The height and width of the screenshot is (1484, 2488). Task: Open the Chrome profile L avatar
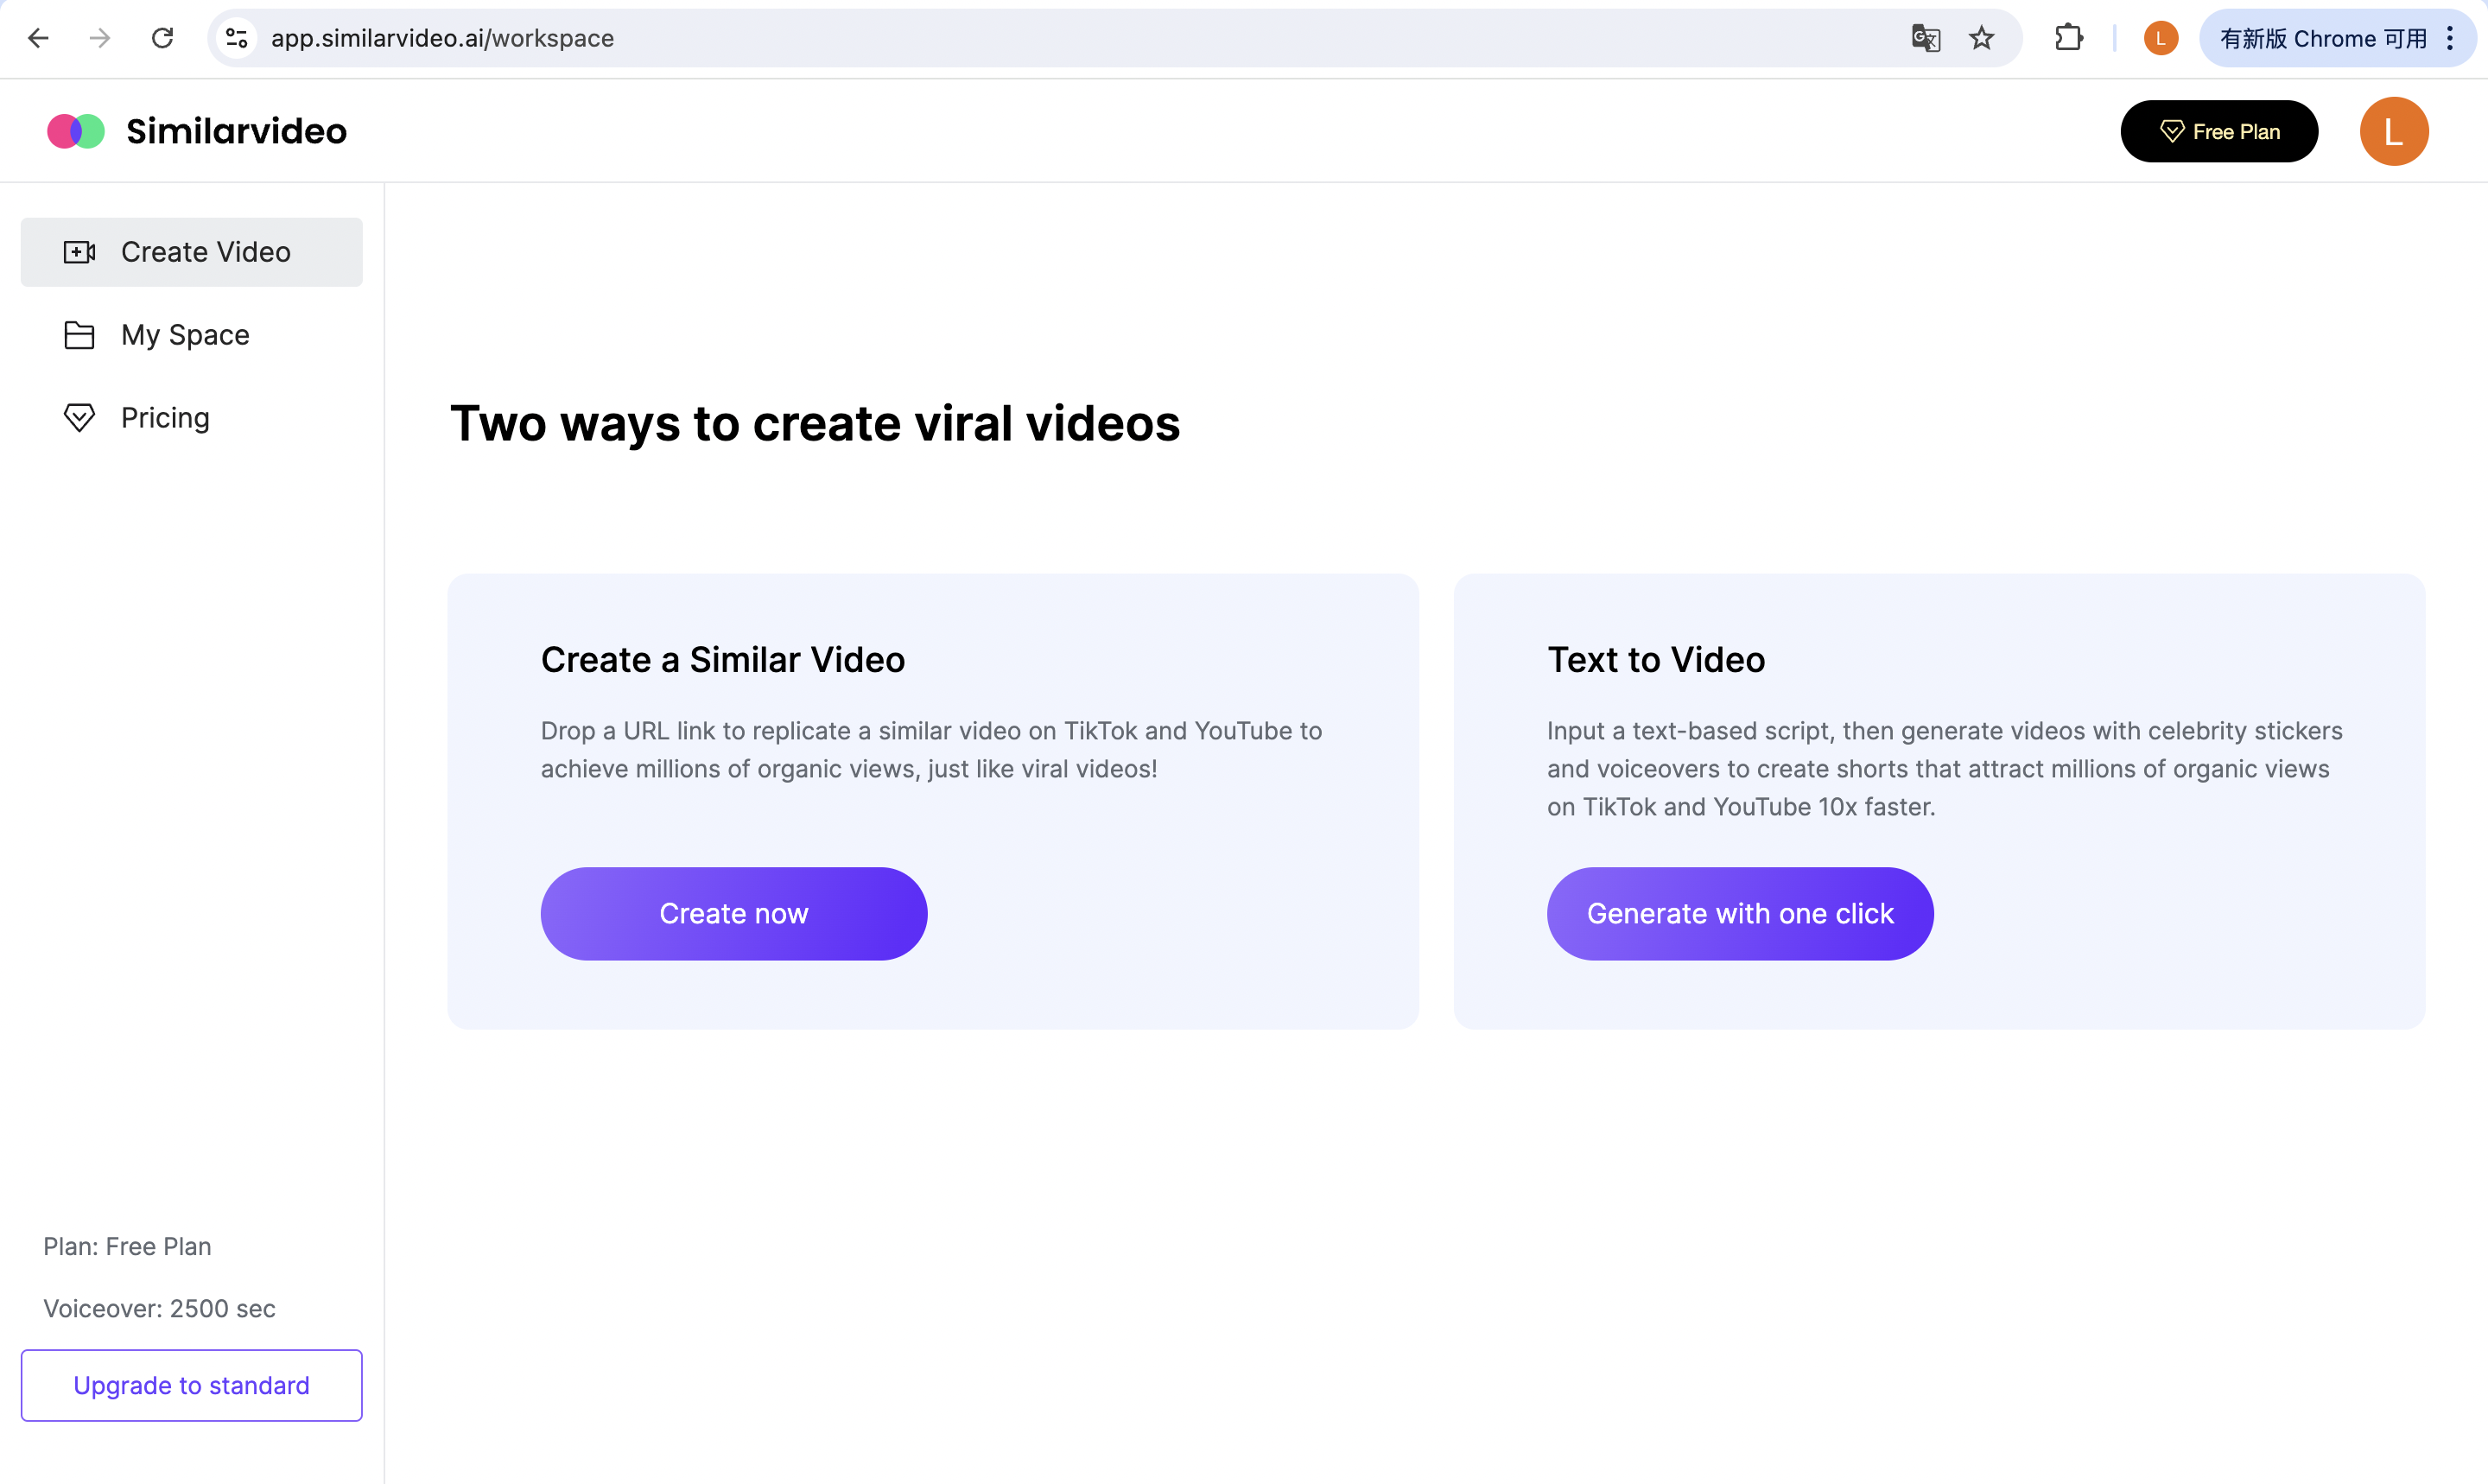pos(2160,38)
